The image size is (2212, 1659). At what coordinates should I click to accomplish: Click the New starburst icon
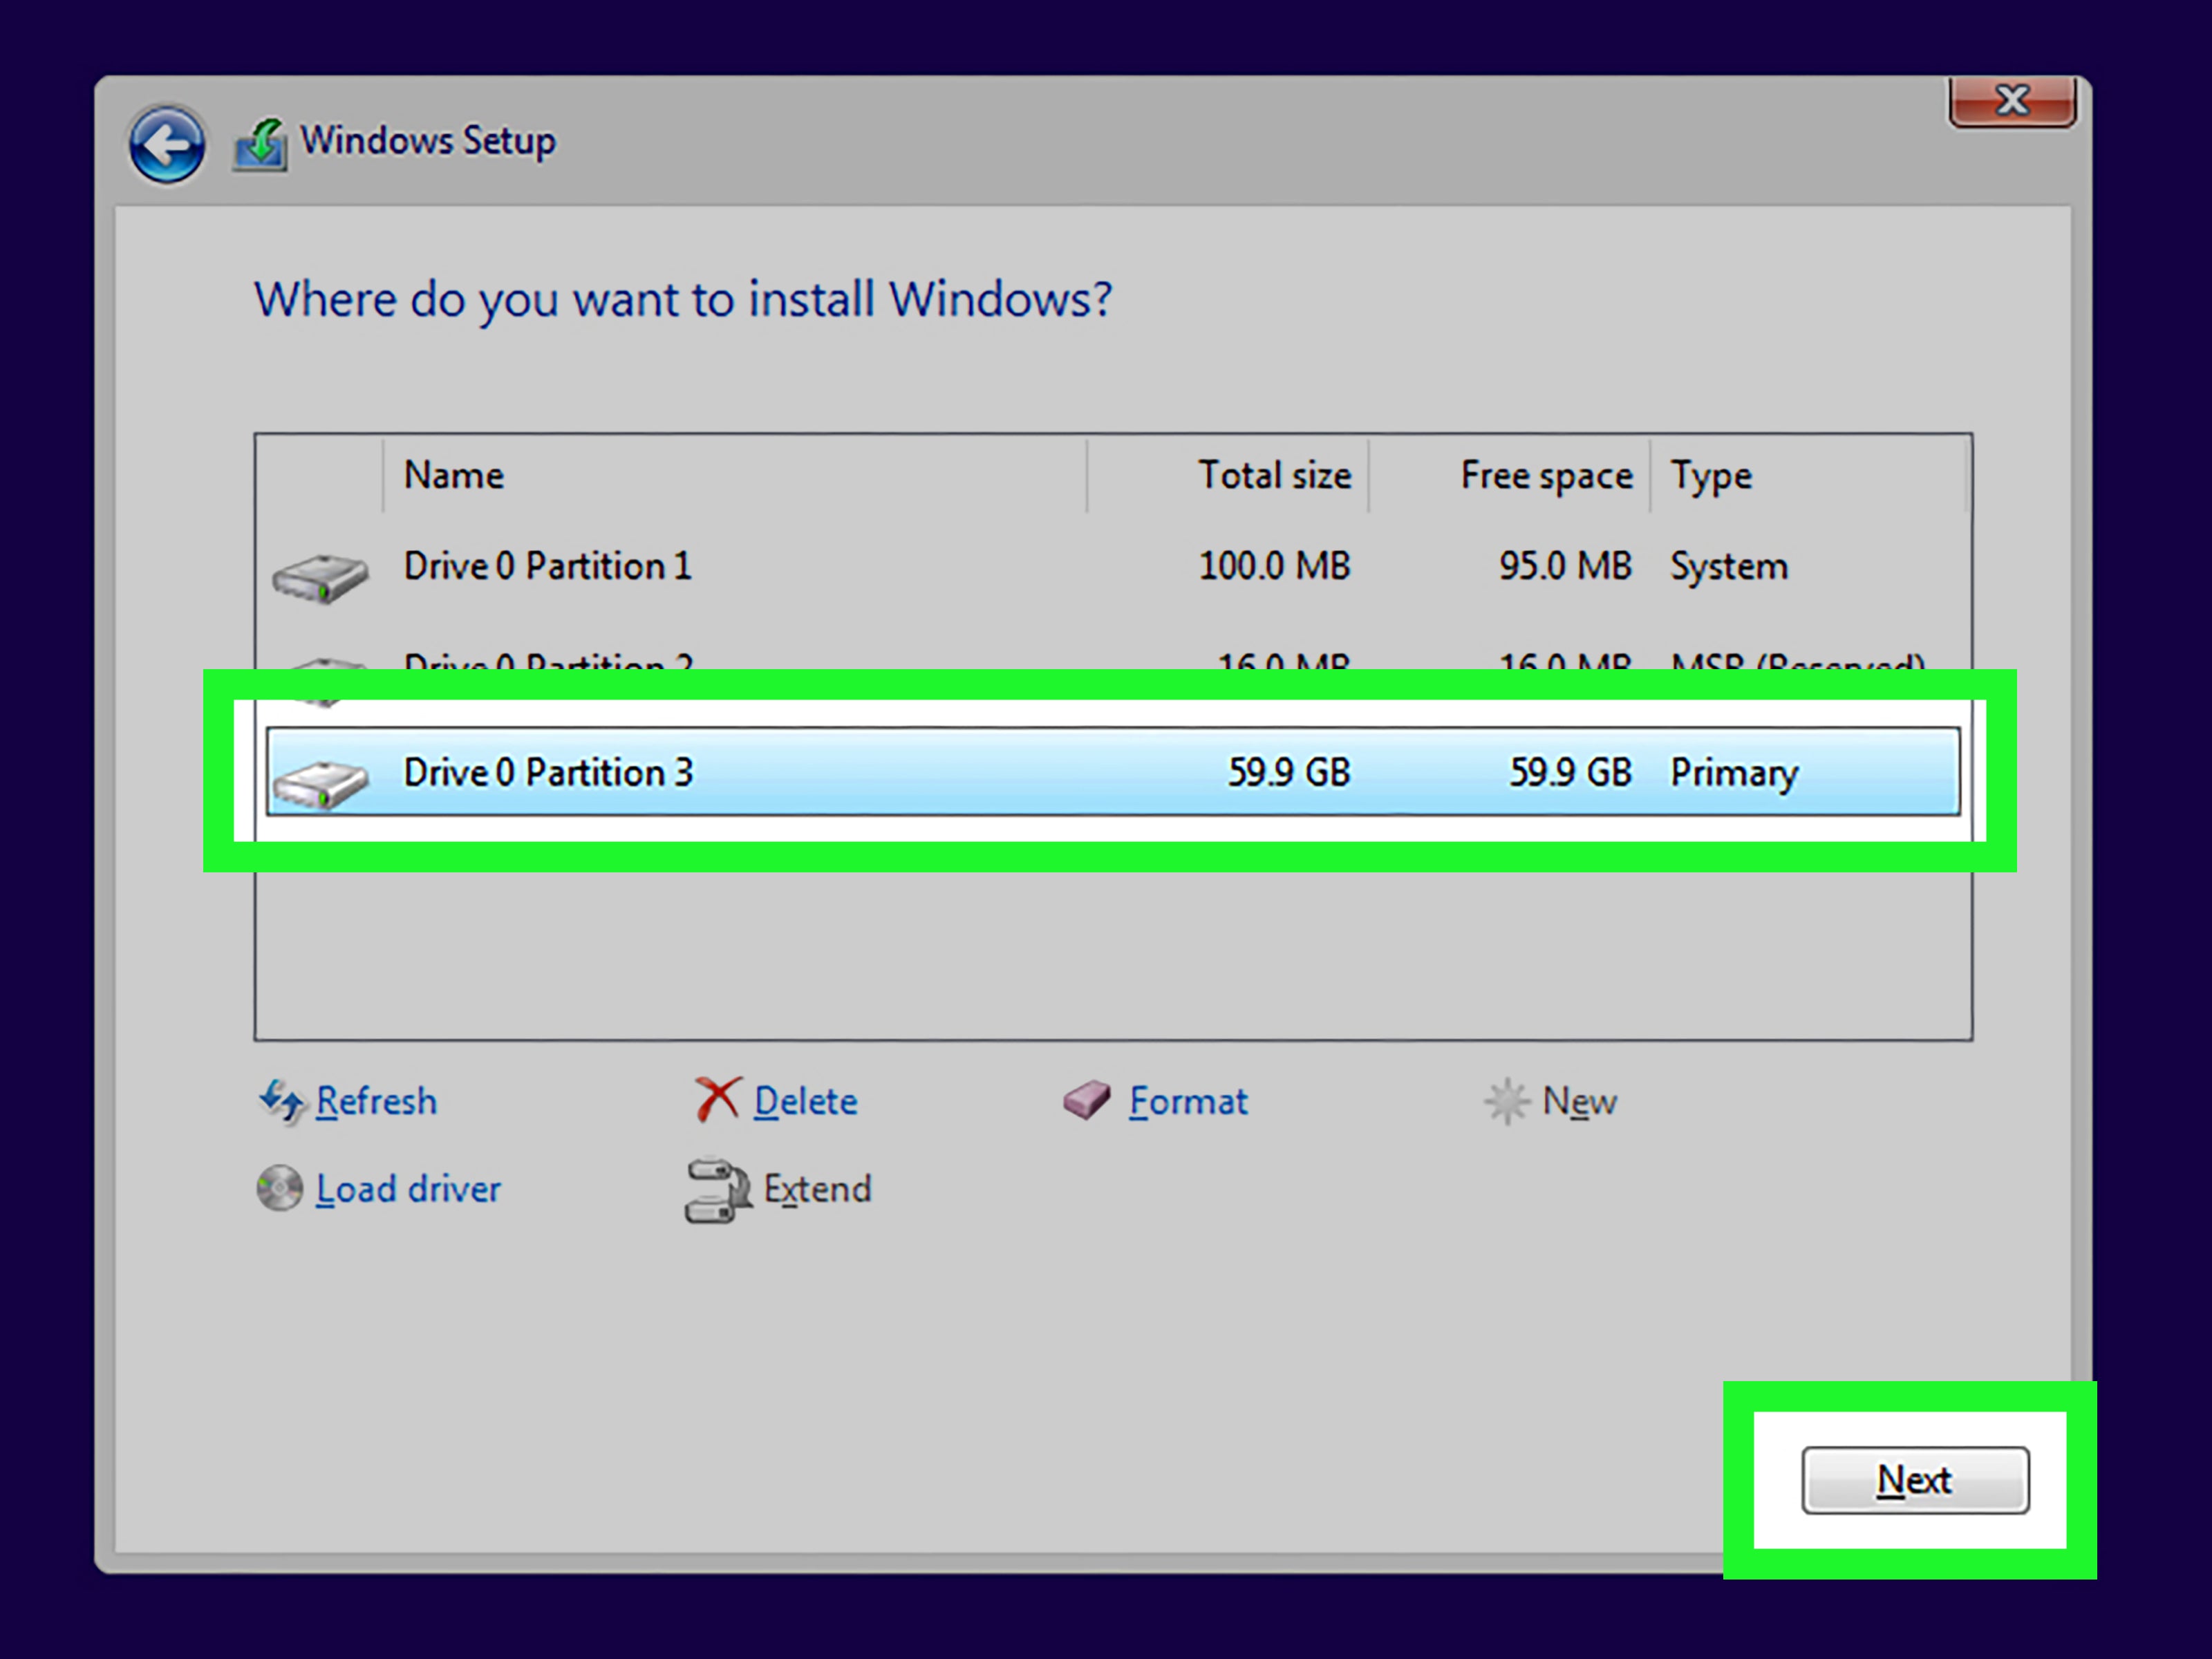tap(1506, 1102)
